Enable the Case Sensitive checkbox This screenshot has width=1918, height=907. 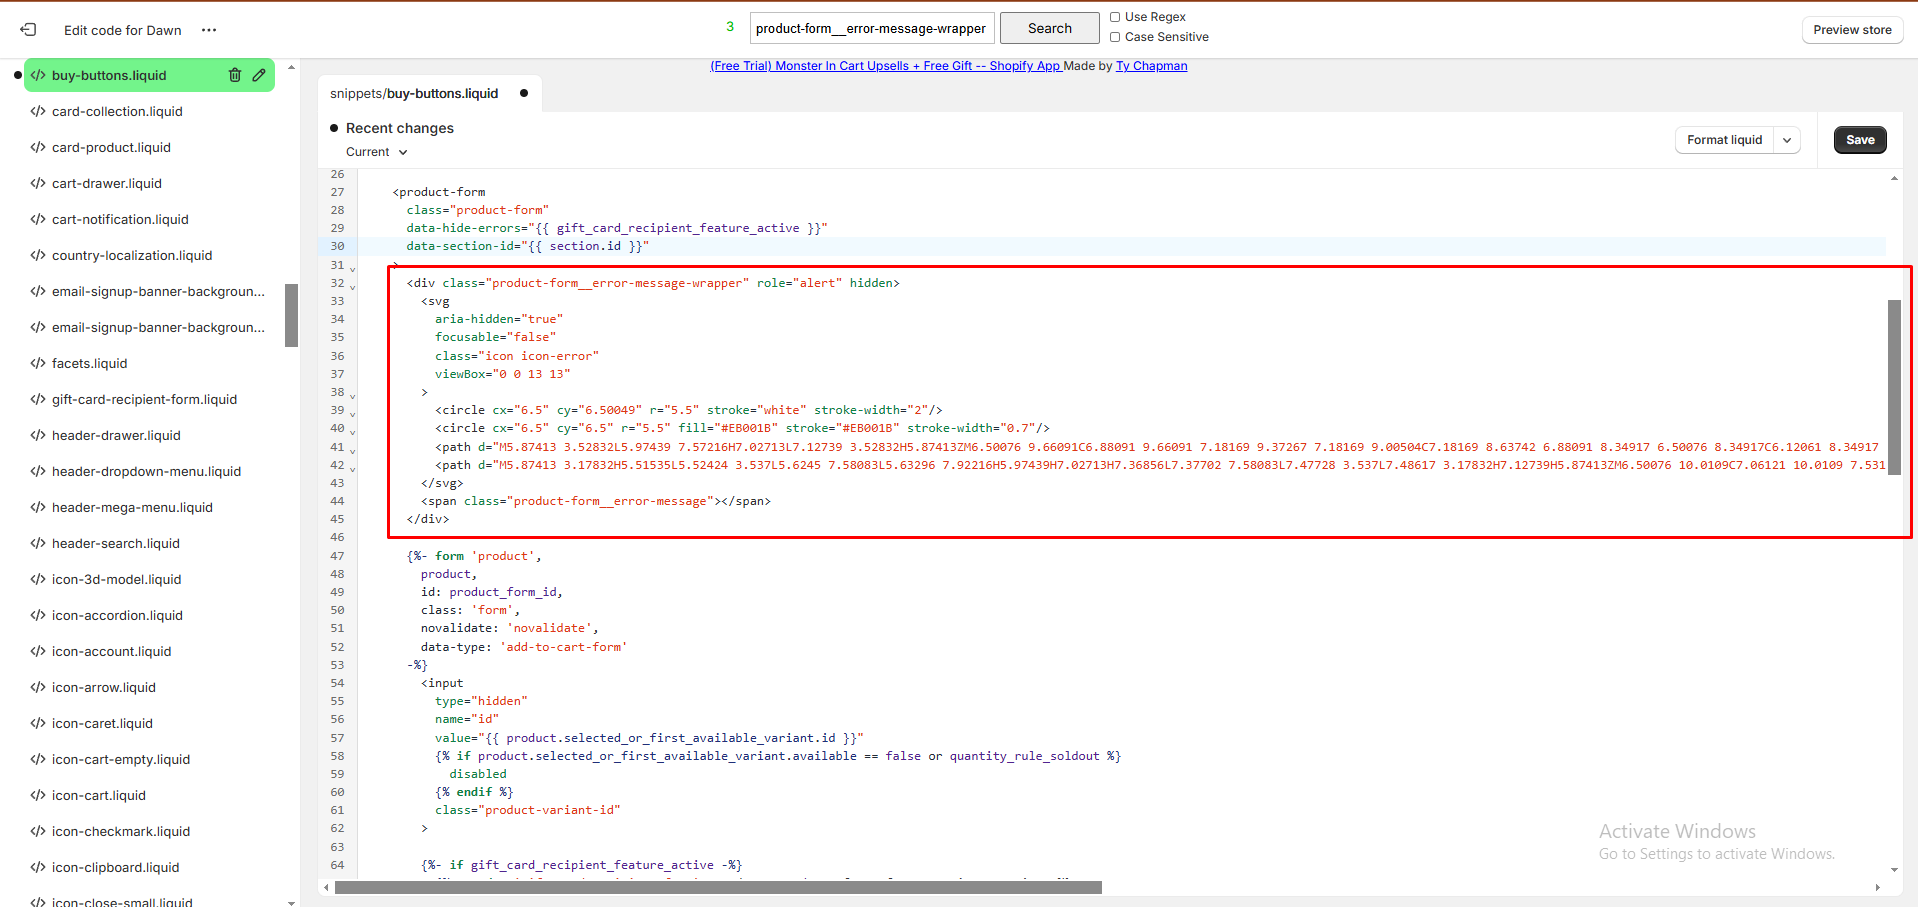[x=1115, y=37]
